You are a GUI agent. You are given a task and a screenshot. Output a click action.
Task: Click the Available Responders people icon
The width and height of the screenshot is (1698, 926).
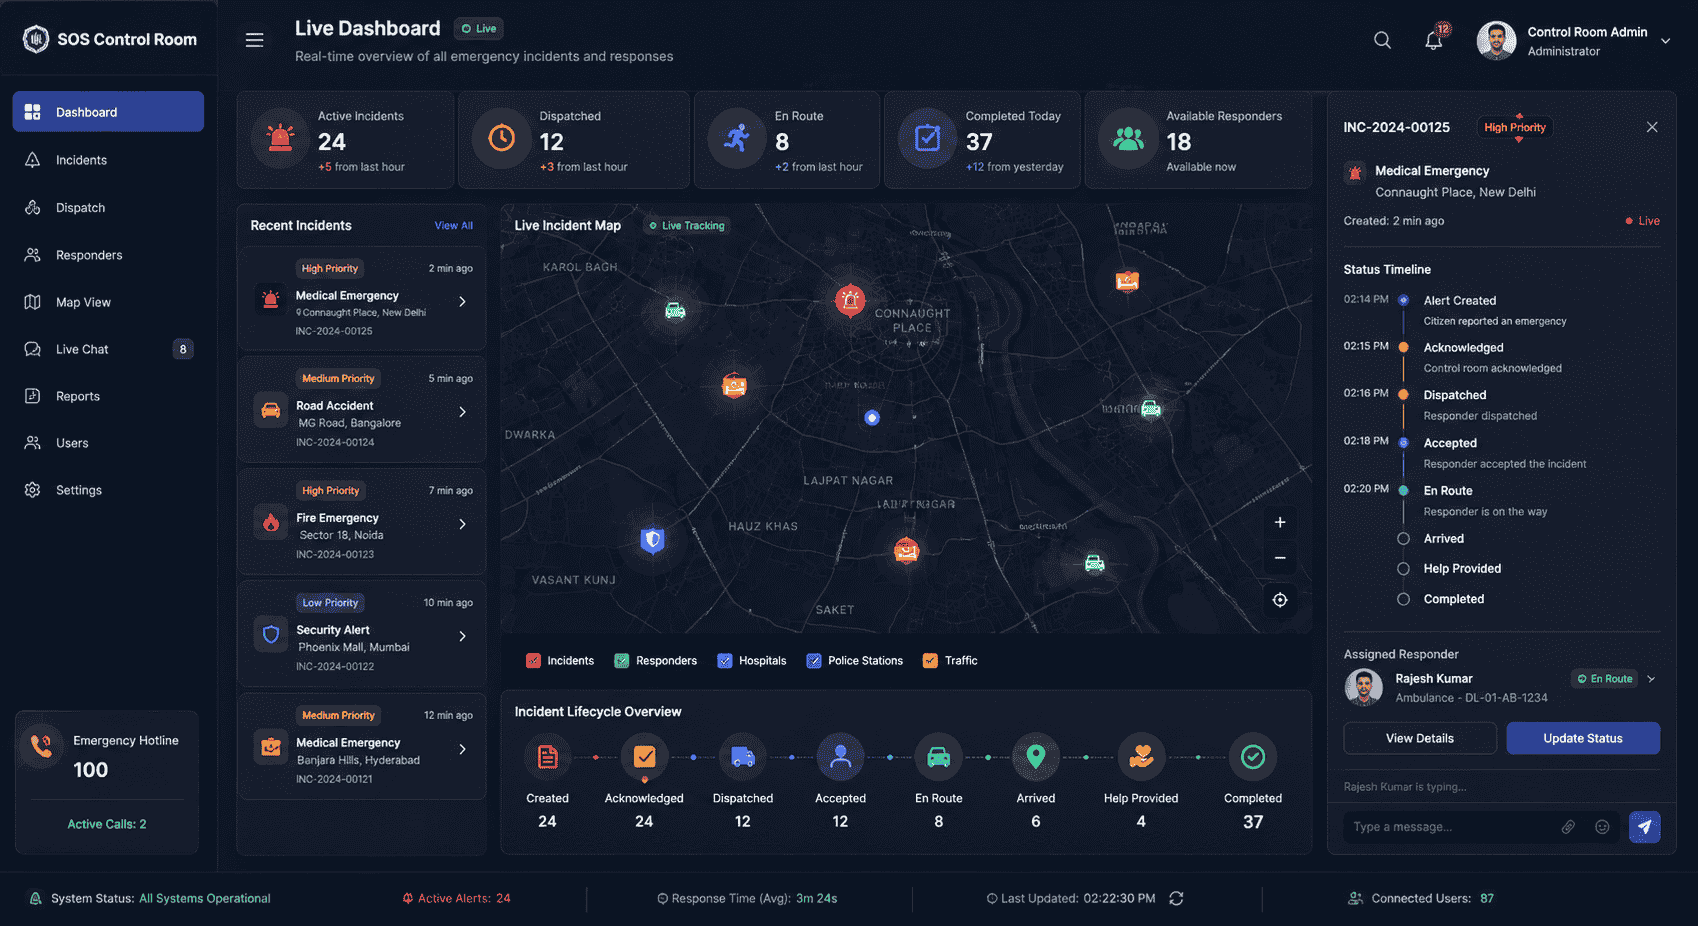pos(1128,138)
